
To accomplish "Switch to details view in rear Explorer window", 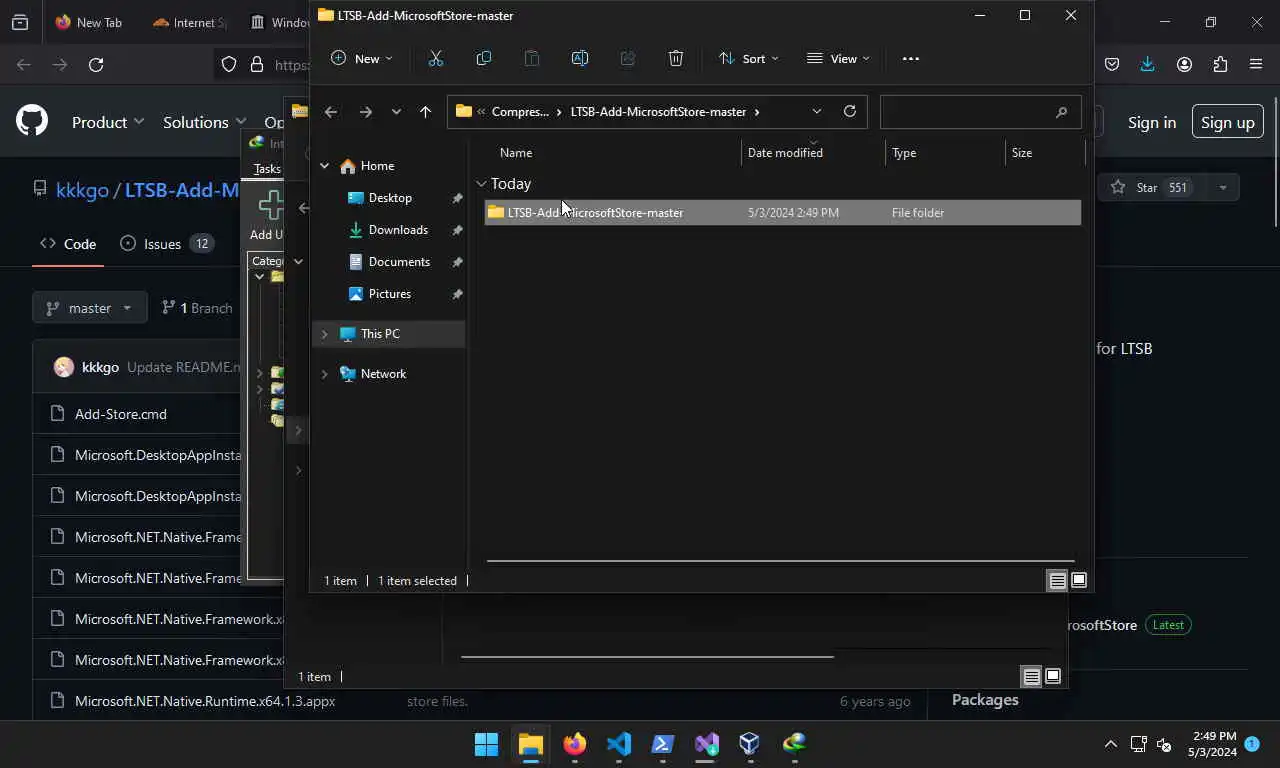I will [x=1031, y=677].
